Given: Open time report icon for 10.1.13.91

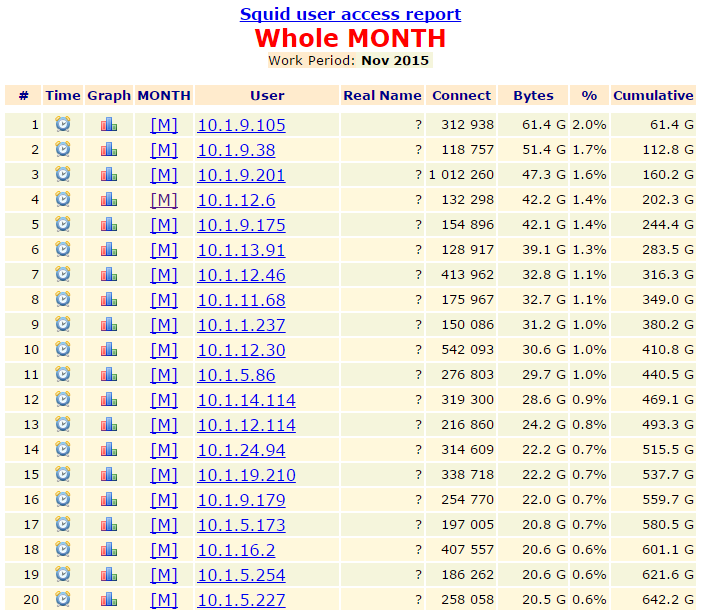Looking at the screenshot, I should (63, 249).
